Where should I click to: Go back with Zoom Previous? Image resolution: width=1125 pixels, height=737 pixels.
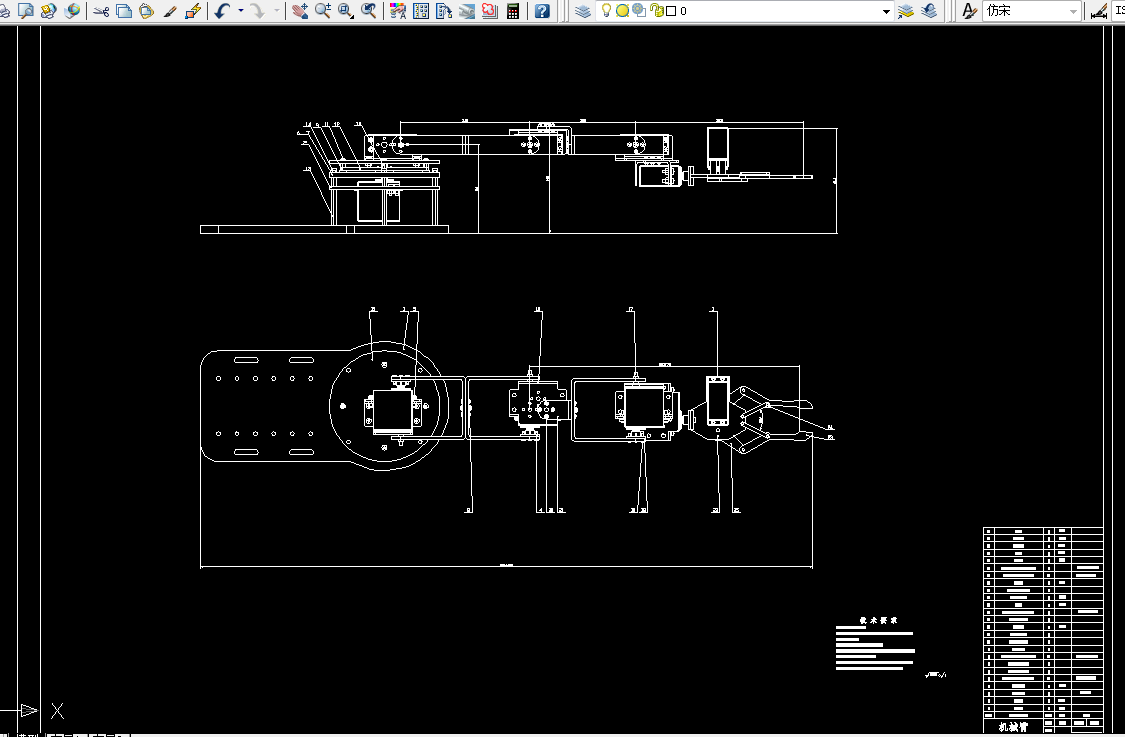click(369, 11)
